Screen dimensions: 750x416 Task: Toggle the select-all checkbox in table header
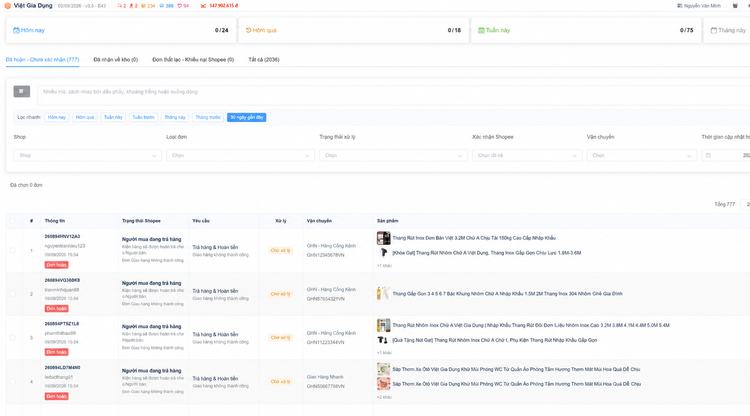tap(12, 221)
